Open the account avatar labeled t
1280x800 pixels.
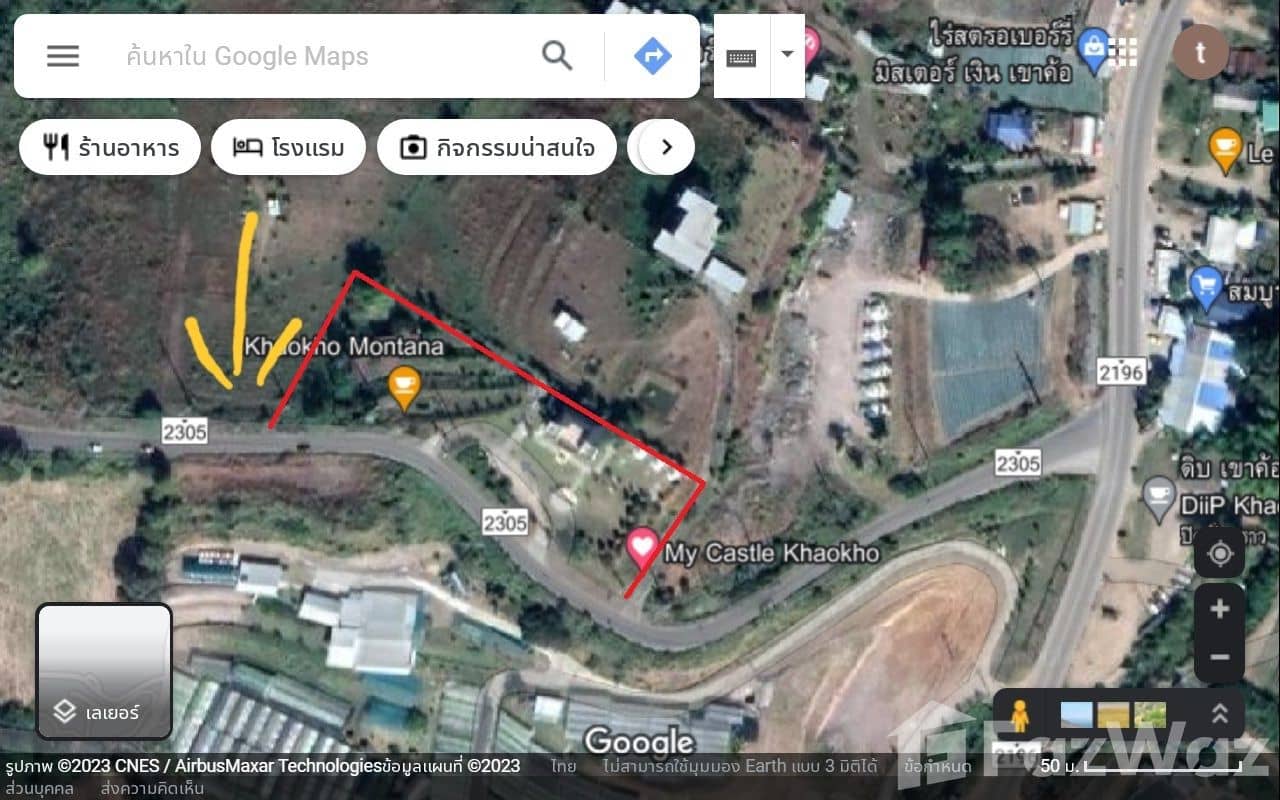click(x=1201, y=52)
